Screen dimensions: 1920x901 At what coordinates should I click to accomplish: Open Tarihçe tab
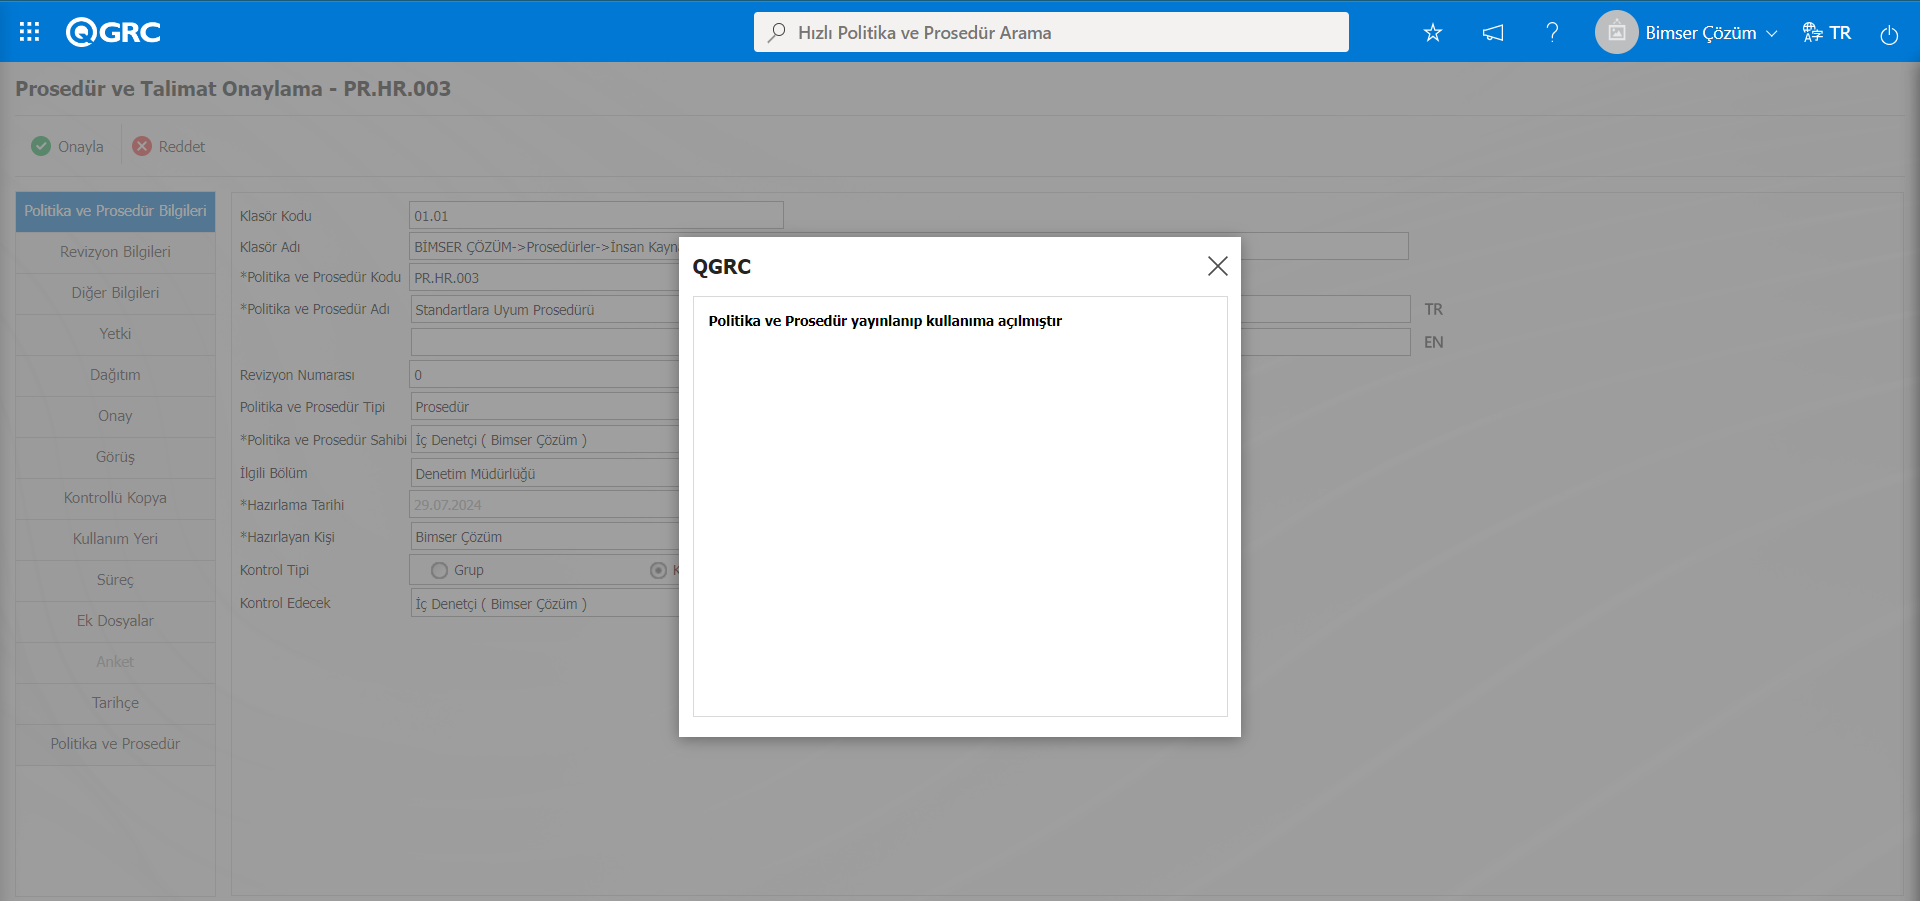click(115, 703)
